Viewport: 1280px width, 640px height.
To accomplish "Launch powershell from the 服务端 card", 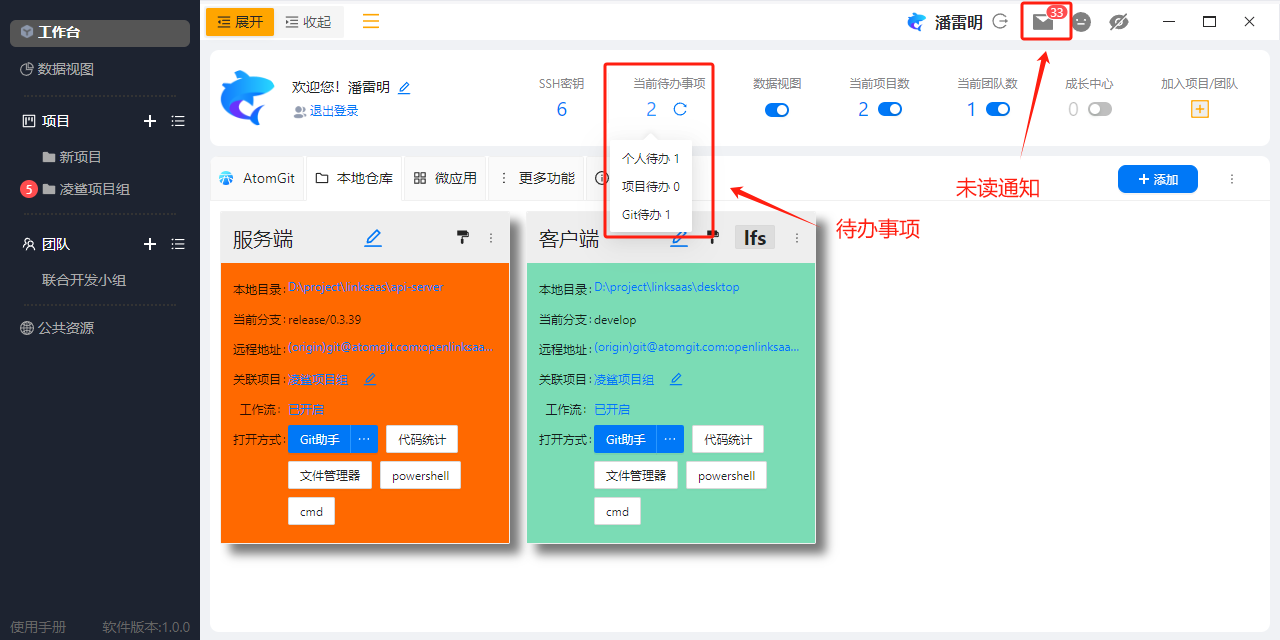I will [x=420, y=475].
